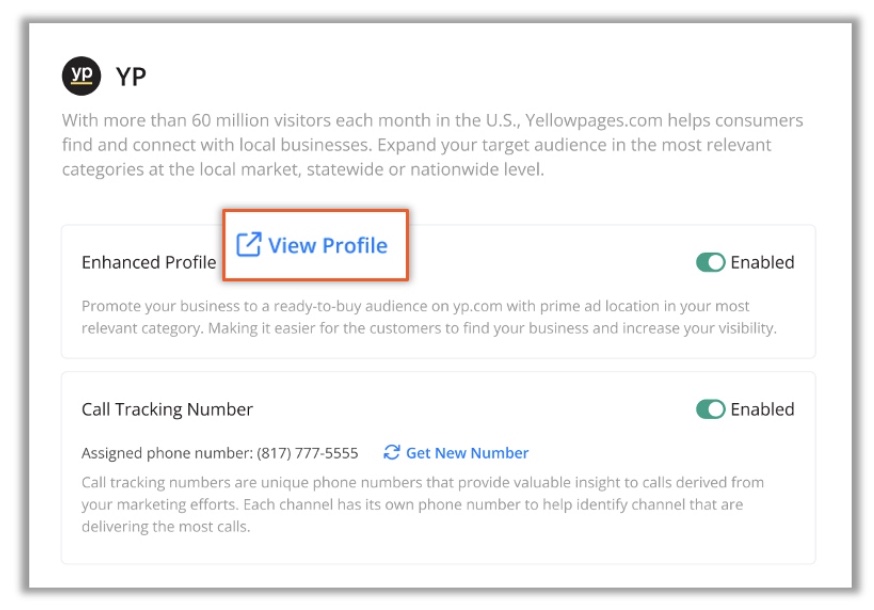Select the YP heading title
The image size is (874, 610).
click(131, 76)
